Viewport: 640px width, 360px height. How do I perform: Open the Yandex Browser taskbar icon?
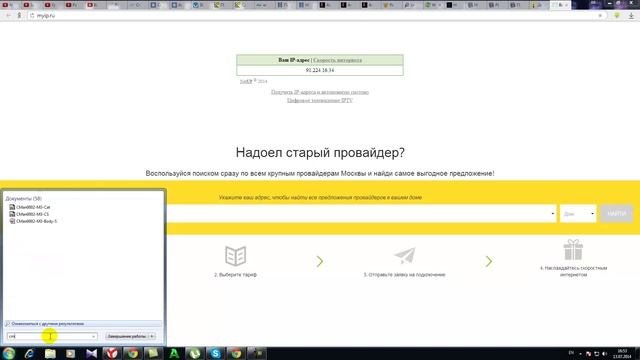[x=112, y=353]
